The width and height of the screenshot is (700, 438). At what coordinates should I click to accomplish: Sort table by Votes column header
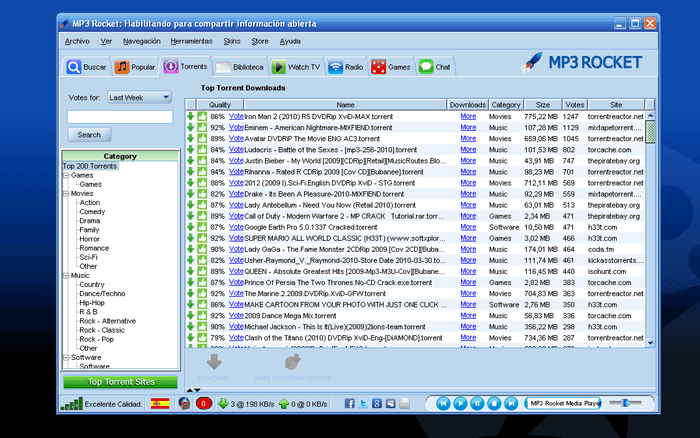tap(575, 105)
